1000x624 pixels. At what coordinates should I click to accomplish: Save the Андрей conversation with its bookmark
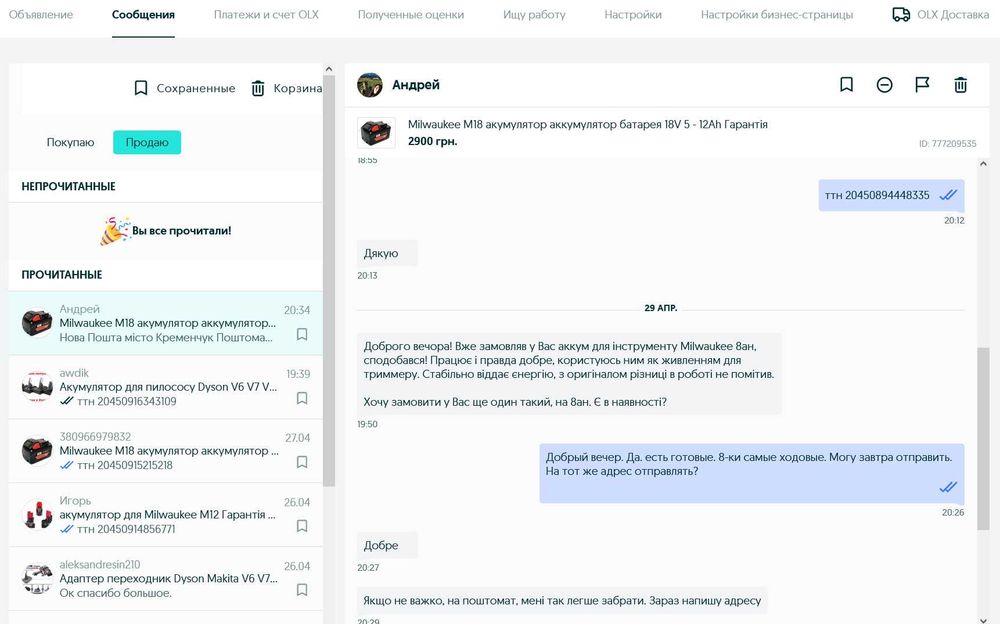coord(302,334)
